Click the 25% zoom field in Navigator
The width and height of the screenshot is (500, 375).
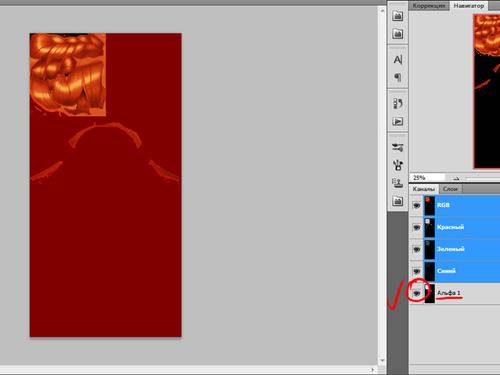click(x=428, y=177)
